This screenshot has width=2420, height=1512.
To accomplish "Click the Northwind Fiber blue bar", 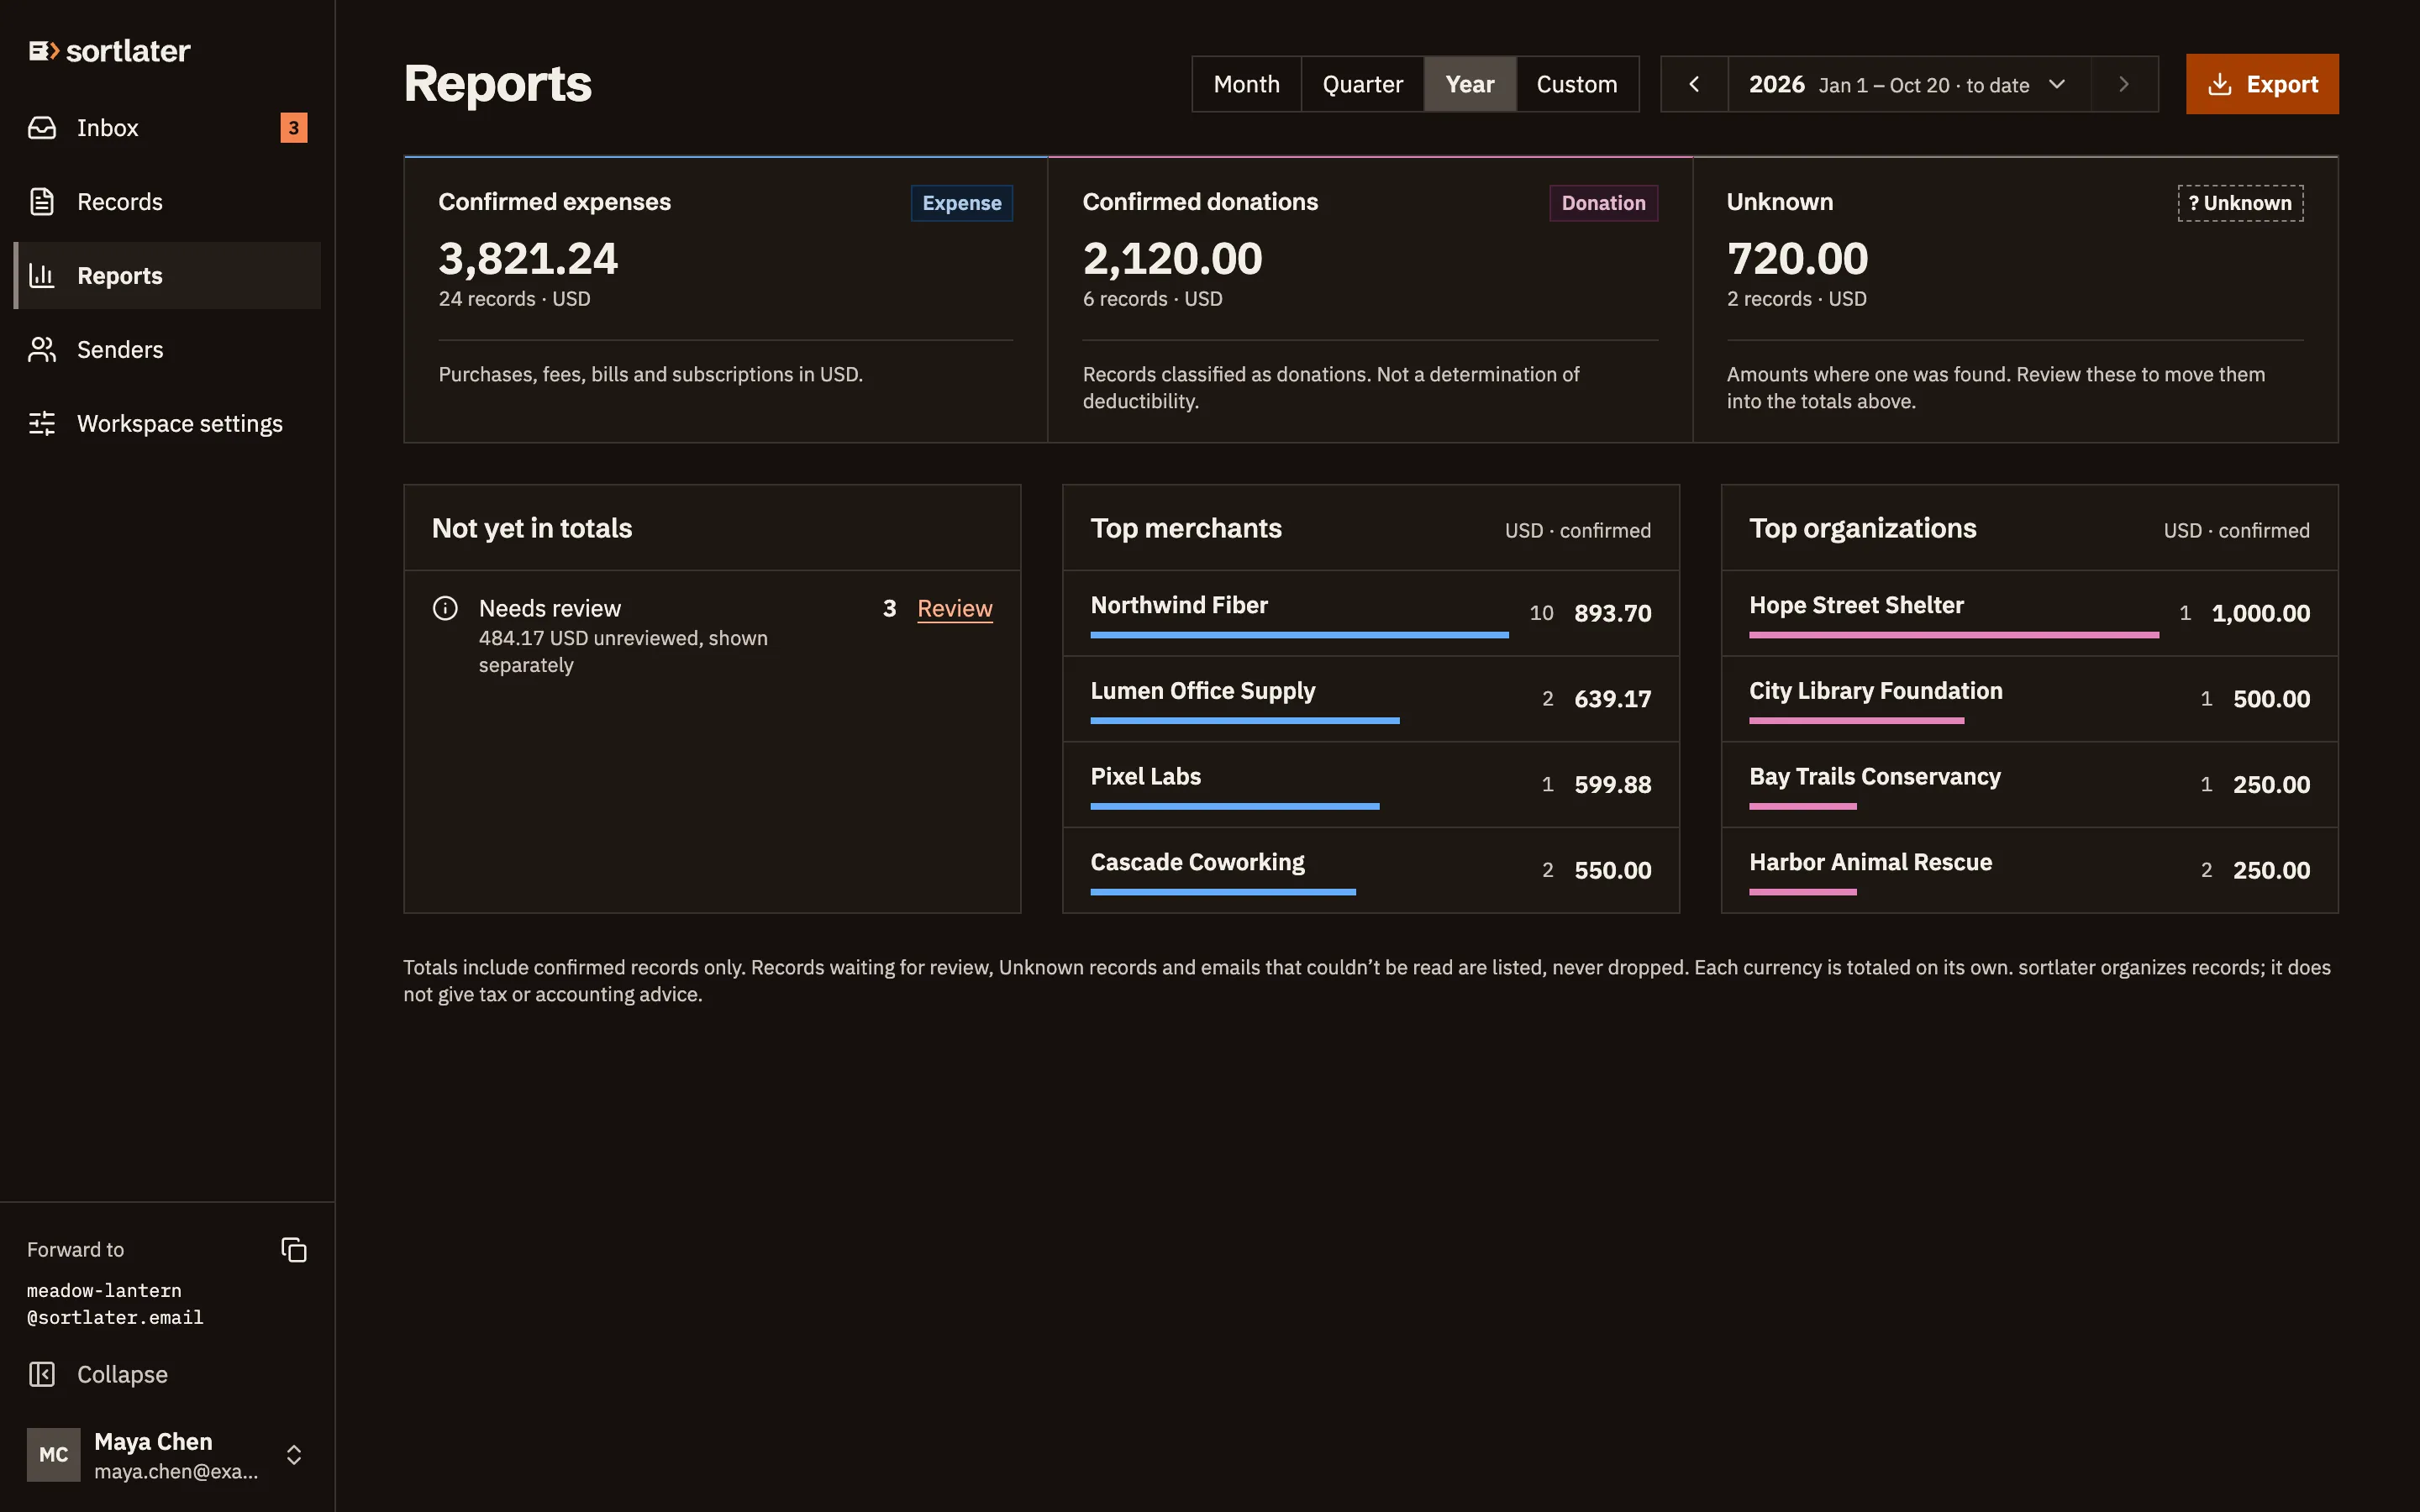I will coord(1299,635).
